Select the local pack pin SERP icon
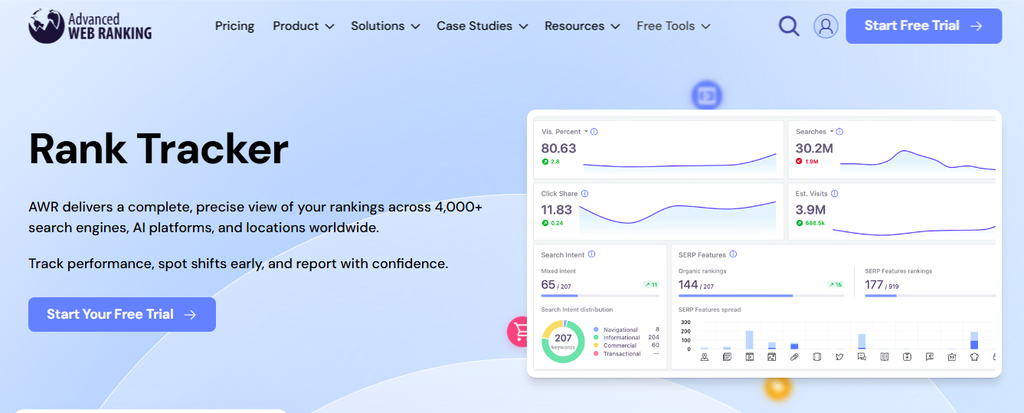The height and width of the screenshot is (413, 1024). point(705,357)
